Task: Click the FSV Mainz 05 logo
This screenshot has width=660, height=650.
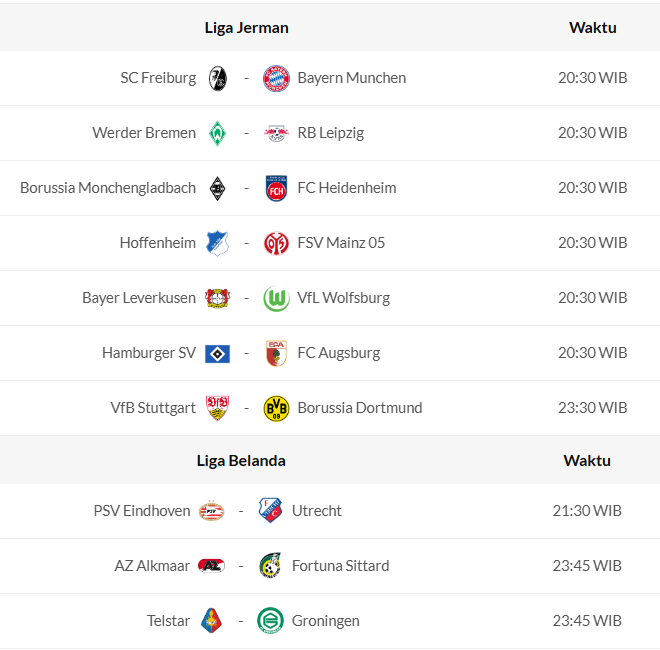Action: [276, 243]
